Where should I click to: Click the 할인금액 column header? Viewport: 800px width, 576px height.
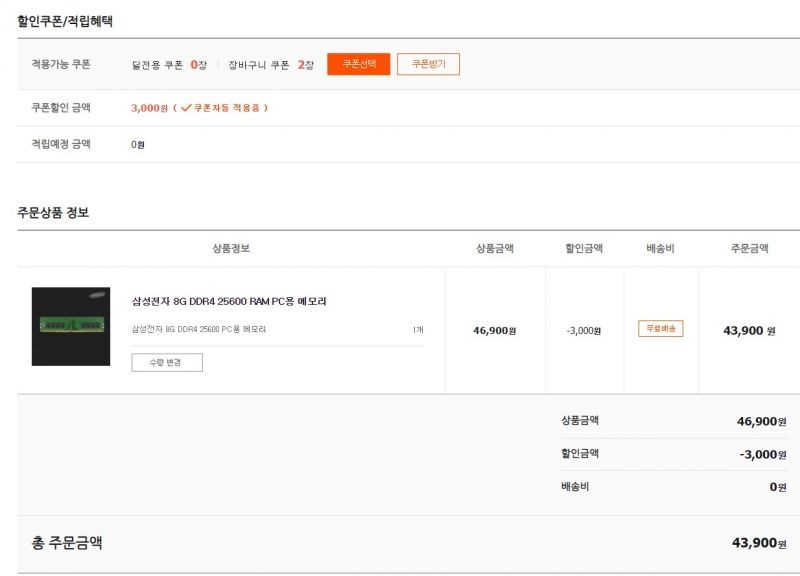point(584,248)
